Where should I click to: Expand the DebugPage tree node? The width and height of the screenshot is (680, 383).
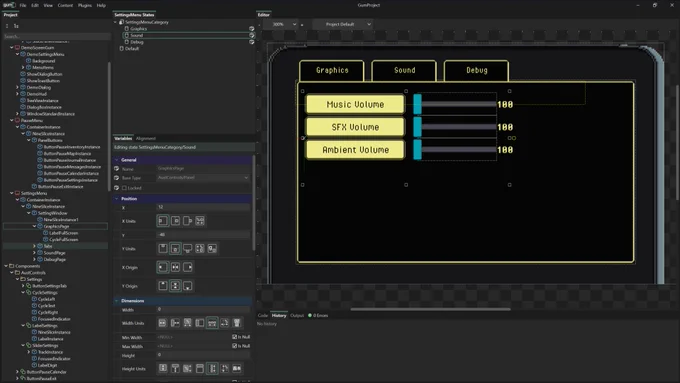(34, 259)
